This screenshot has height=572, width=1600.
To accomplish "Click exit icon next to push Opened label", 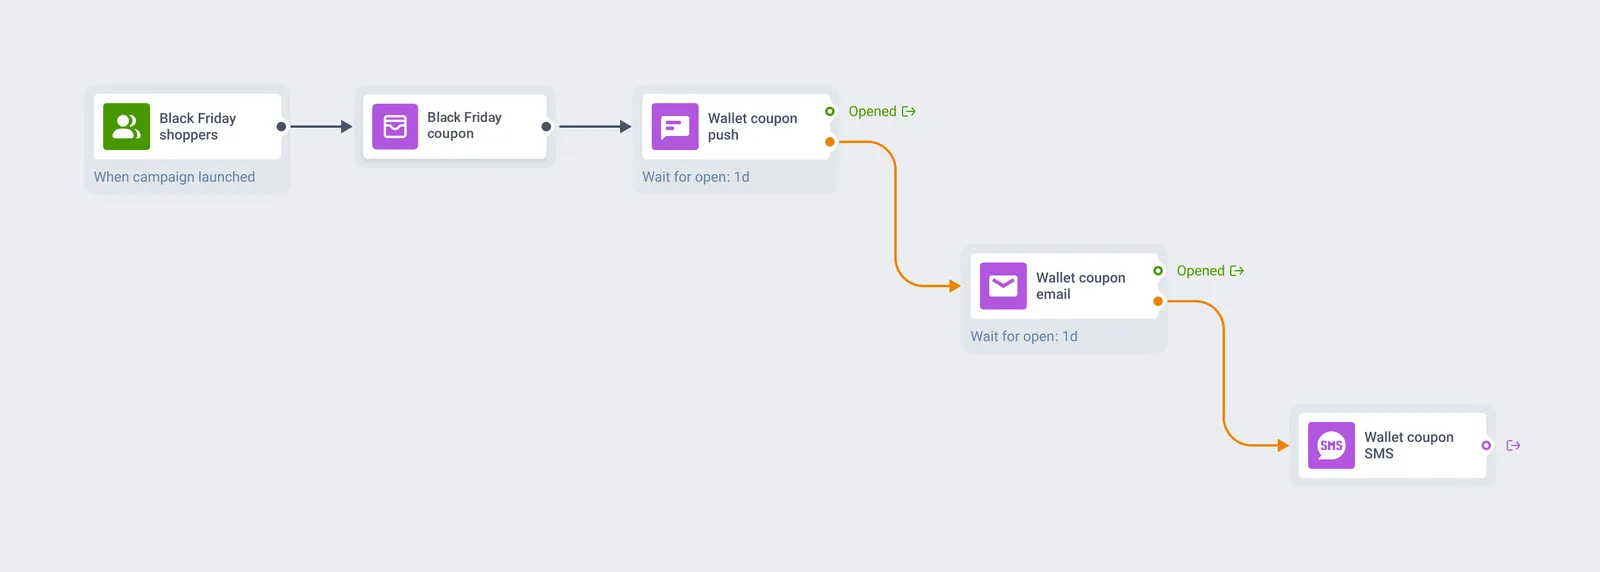I will pos(909,111).
